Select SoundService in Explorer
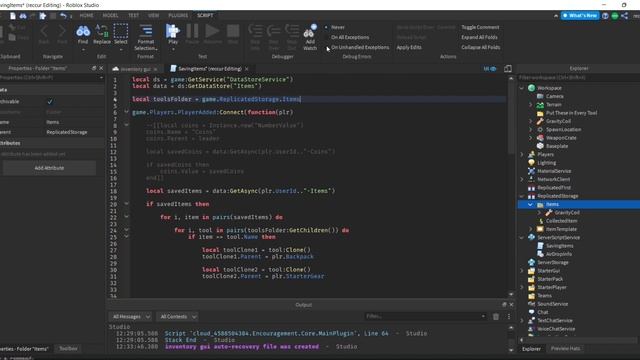Image resolution: width=640 pixels, height=360 pixels. (552, 304)
